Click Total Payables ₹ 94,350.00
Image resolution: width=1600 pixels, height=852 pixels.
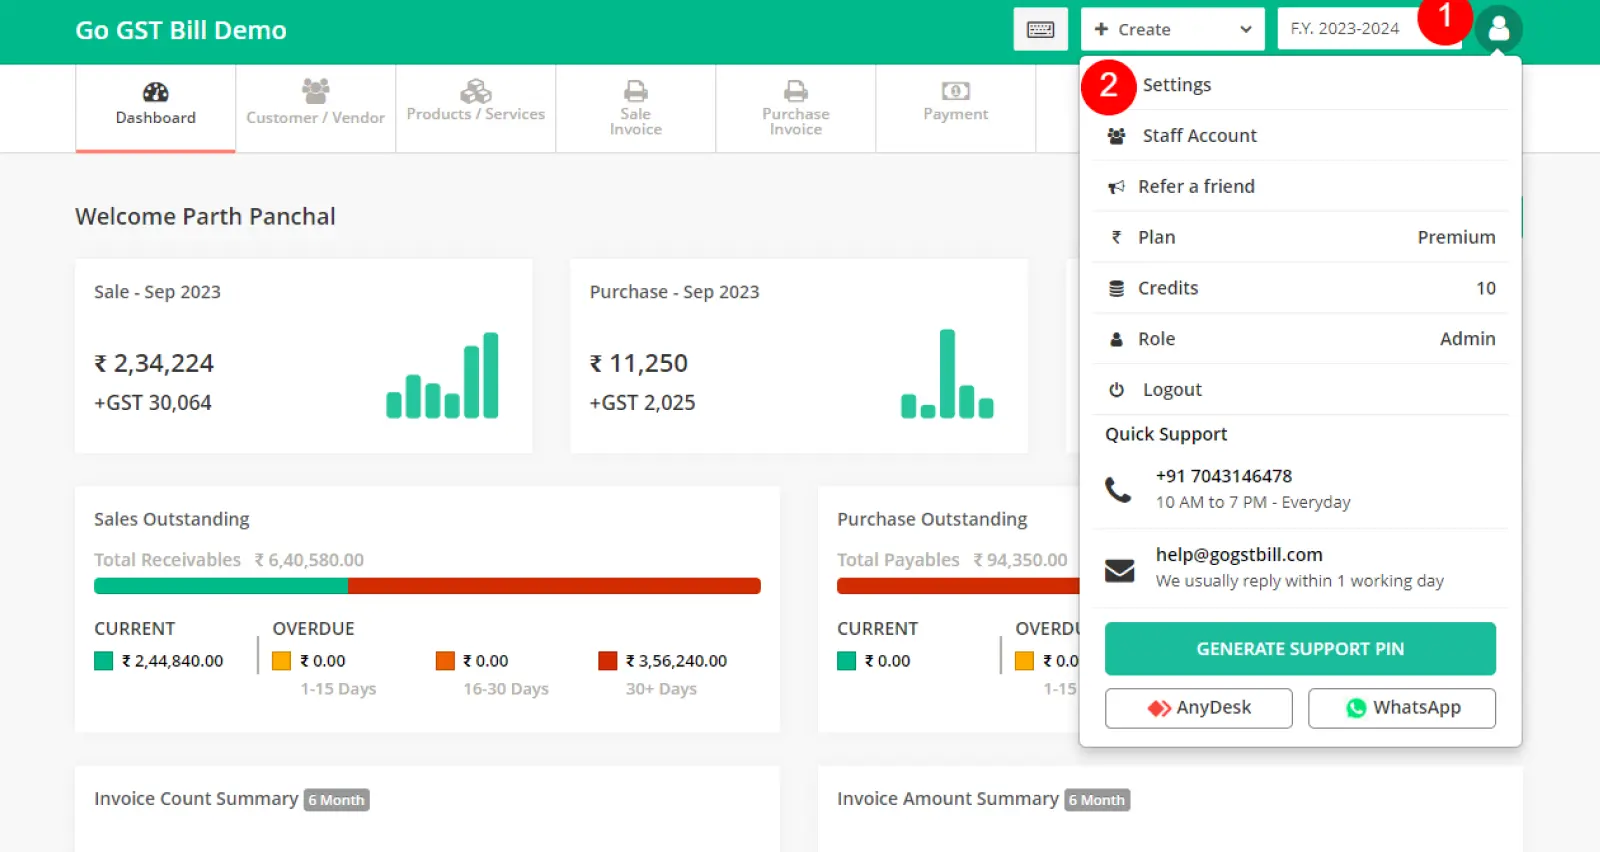(x=952, y=560)
